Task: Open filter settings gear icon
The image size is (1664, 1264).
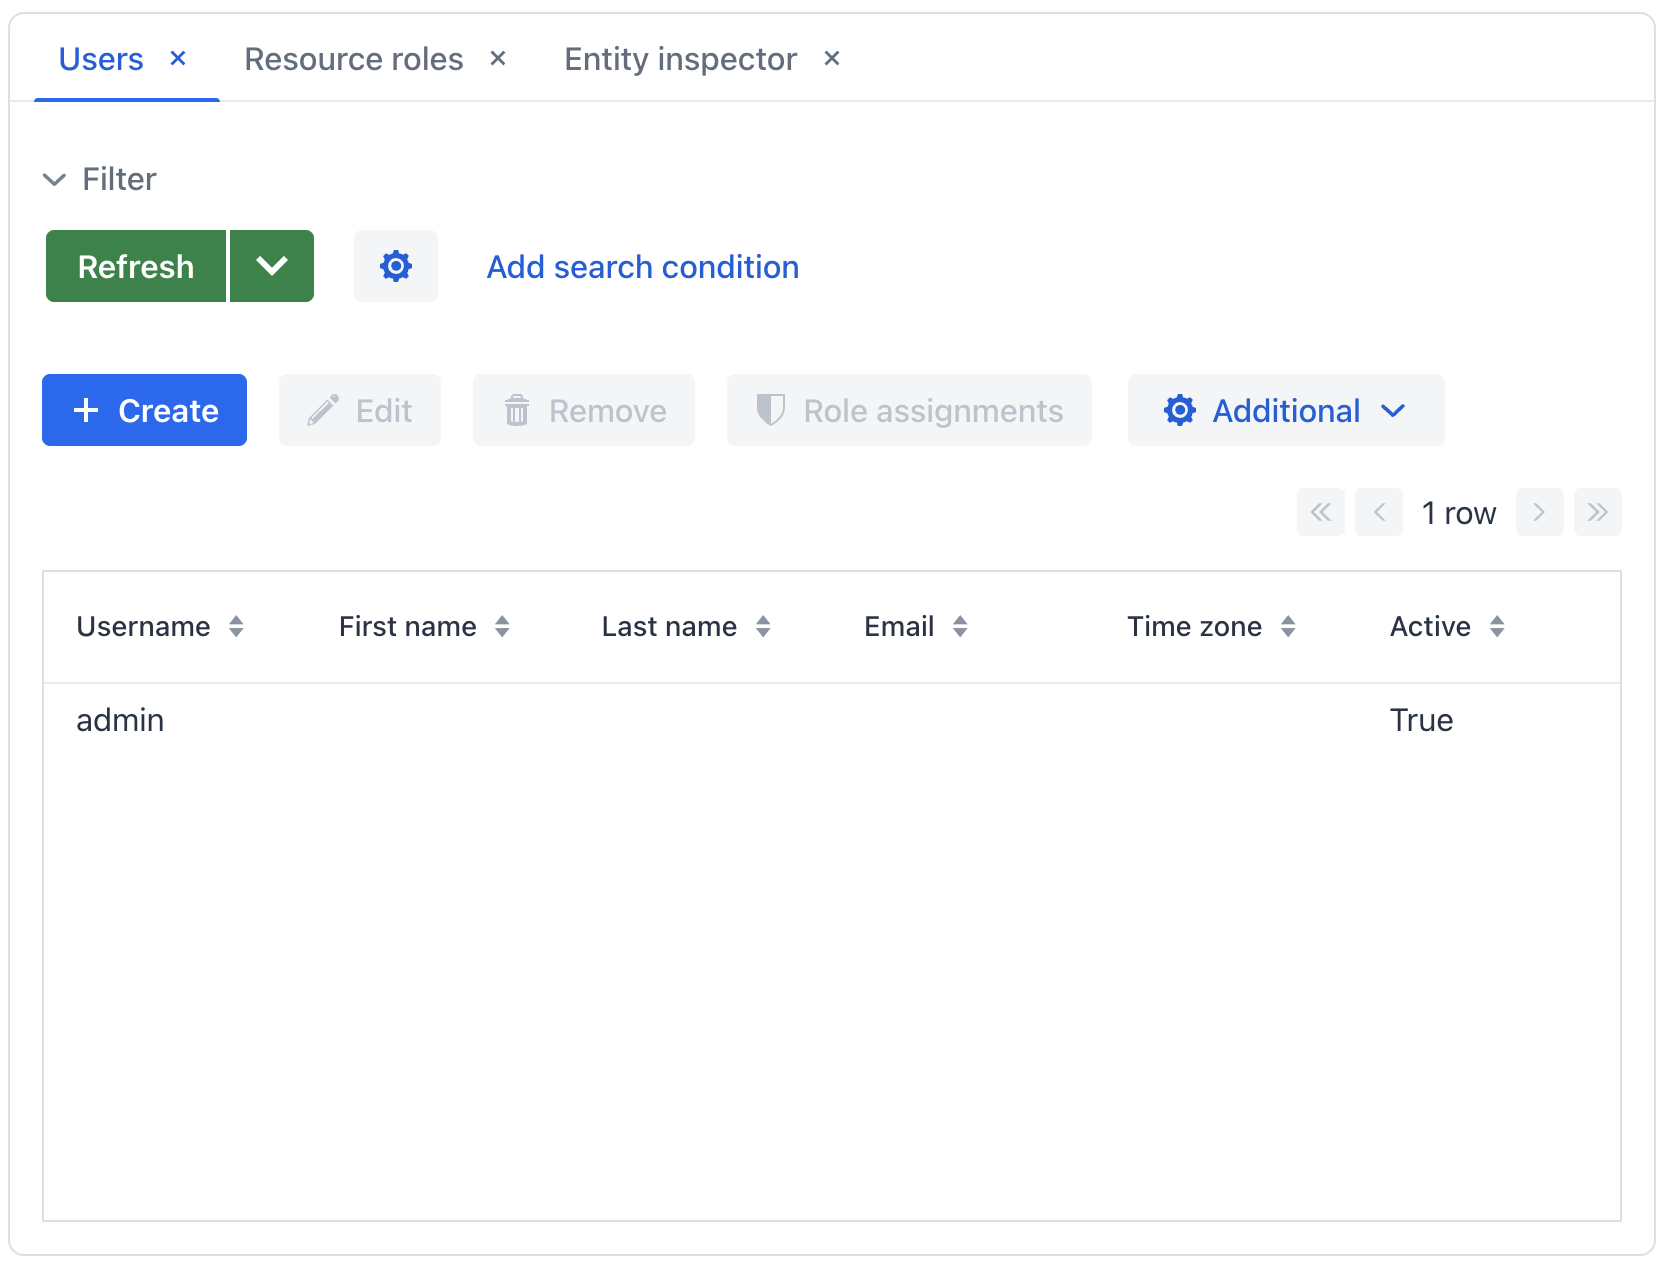Action: pyautogui.click(x=395, y=266)
